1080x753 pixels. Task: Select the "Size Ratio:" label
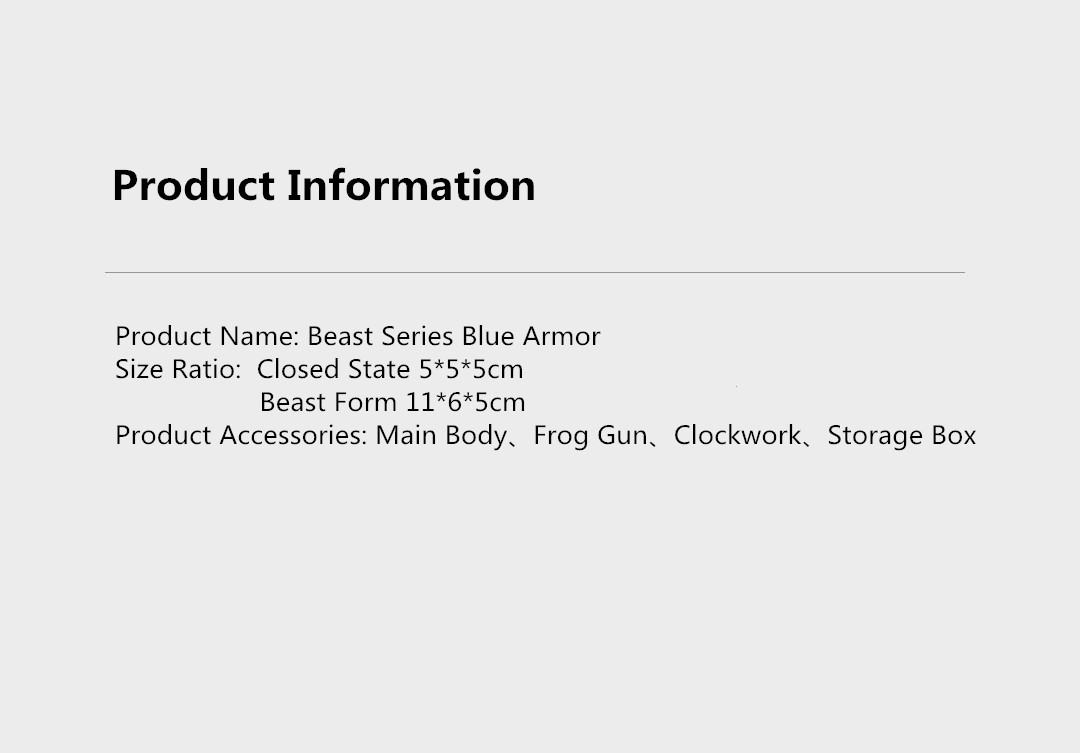[178, 370]
